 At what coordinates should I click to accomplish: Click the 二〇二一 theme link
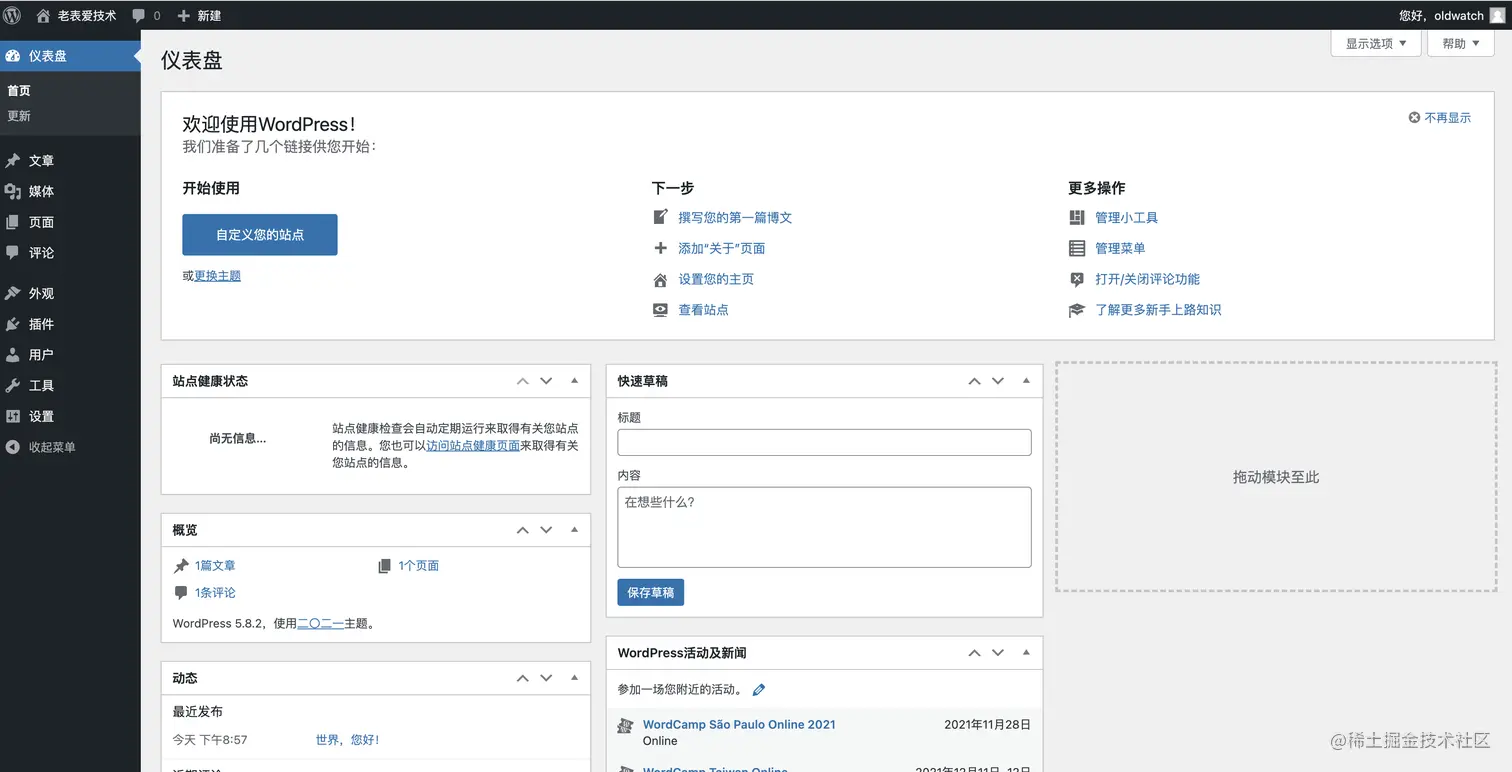click(x=320, y=623)
